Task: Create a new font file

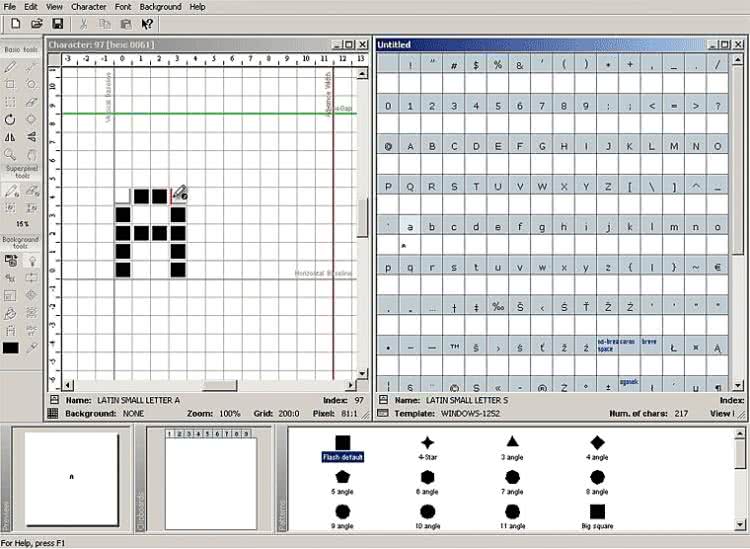Action: (x=15, y=23)
